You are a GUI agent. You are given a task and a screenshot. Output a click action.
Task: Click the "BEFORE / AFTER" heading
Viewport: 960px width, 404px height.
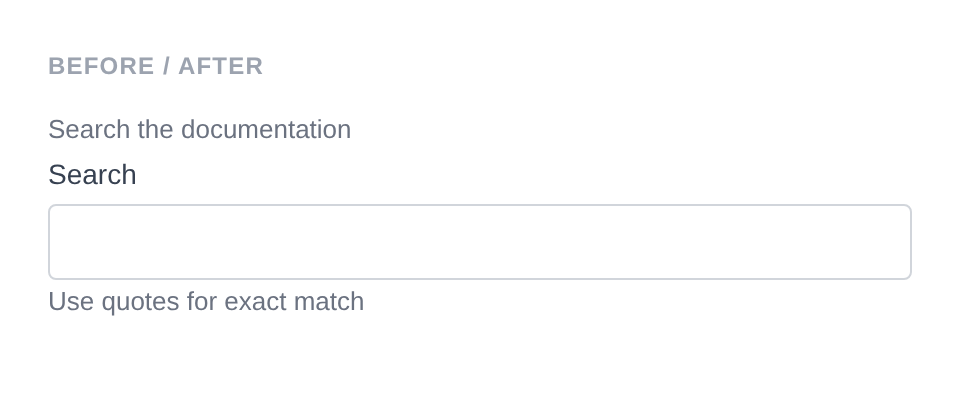pyautogui.click(x=156, y=66)
